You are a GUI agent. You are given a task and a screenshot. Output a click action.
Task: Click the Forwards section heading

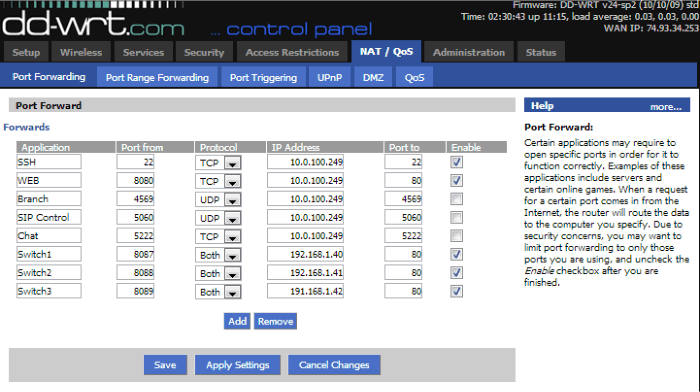[x=26, y=127]
